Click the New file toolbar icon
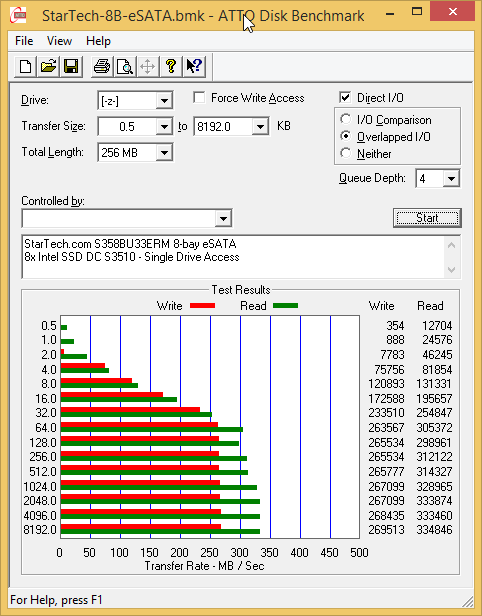Screen dimensions: 482x616 [x=26, y=66]
